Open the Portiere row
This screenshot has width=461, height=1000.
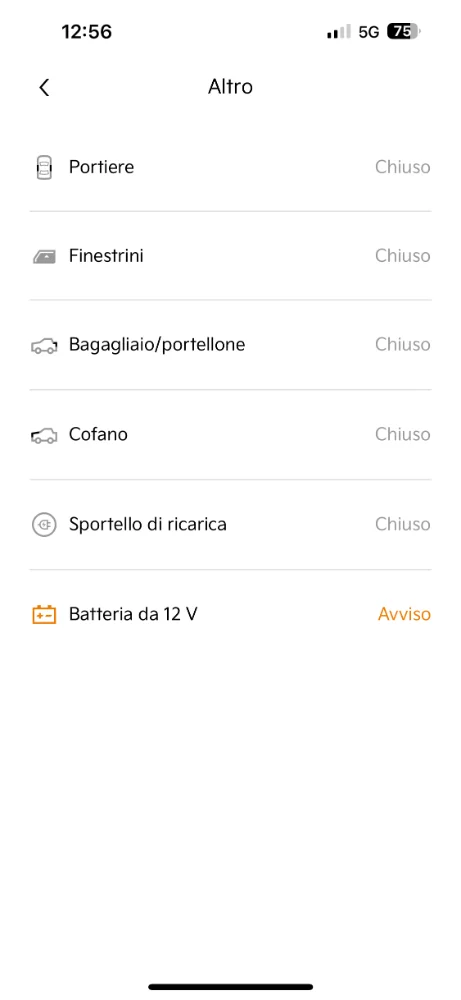230,168
